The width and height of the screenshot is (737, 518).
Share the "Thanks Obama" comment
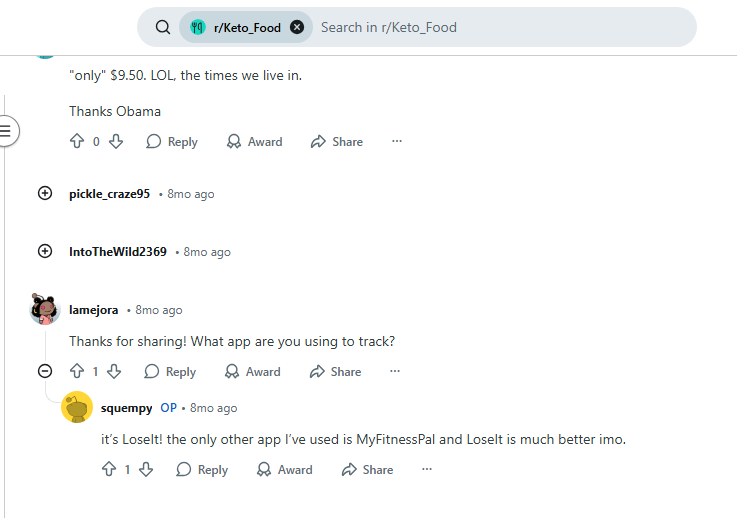[337, 142]
